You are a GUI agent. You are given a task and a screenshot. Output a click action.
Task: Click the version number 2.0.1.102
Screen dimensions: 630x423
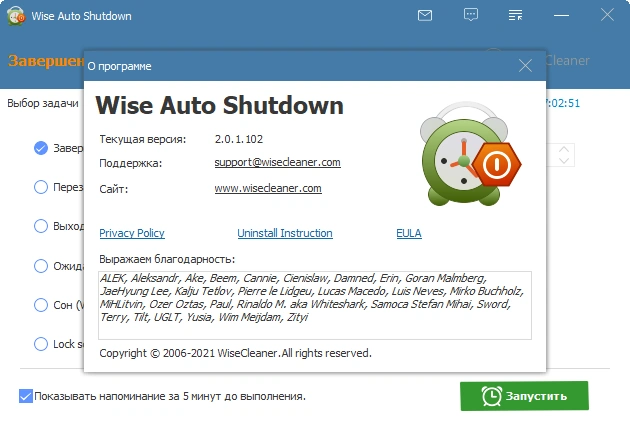(x=239, y=139)
